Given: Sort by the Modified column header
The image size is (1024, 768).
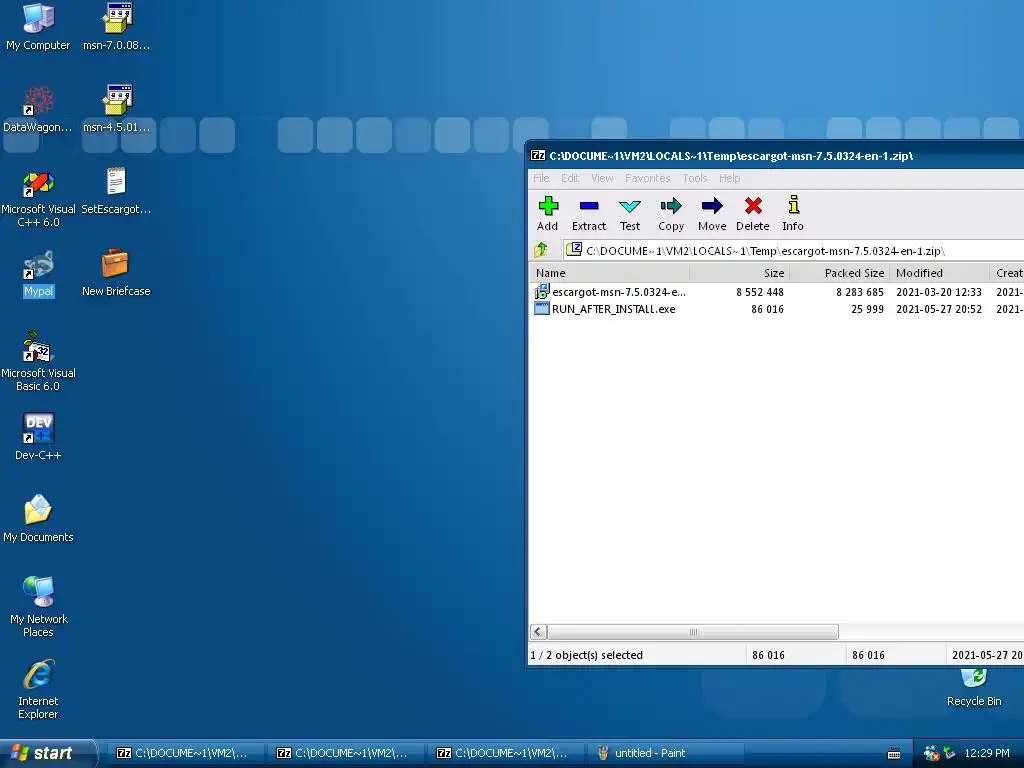Looking at the screenshot, I should pos(939,273).
